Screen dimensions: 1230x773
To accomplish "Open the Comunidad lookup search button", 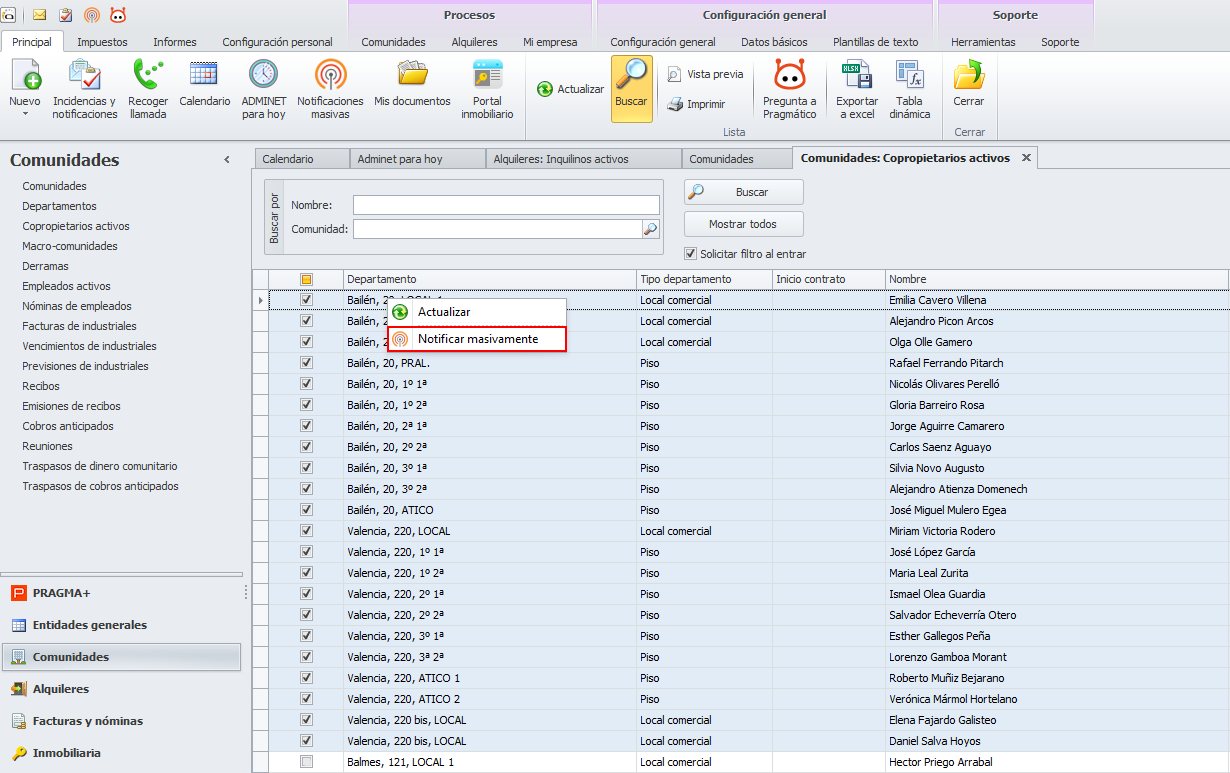I will (650, 229).
